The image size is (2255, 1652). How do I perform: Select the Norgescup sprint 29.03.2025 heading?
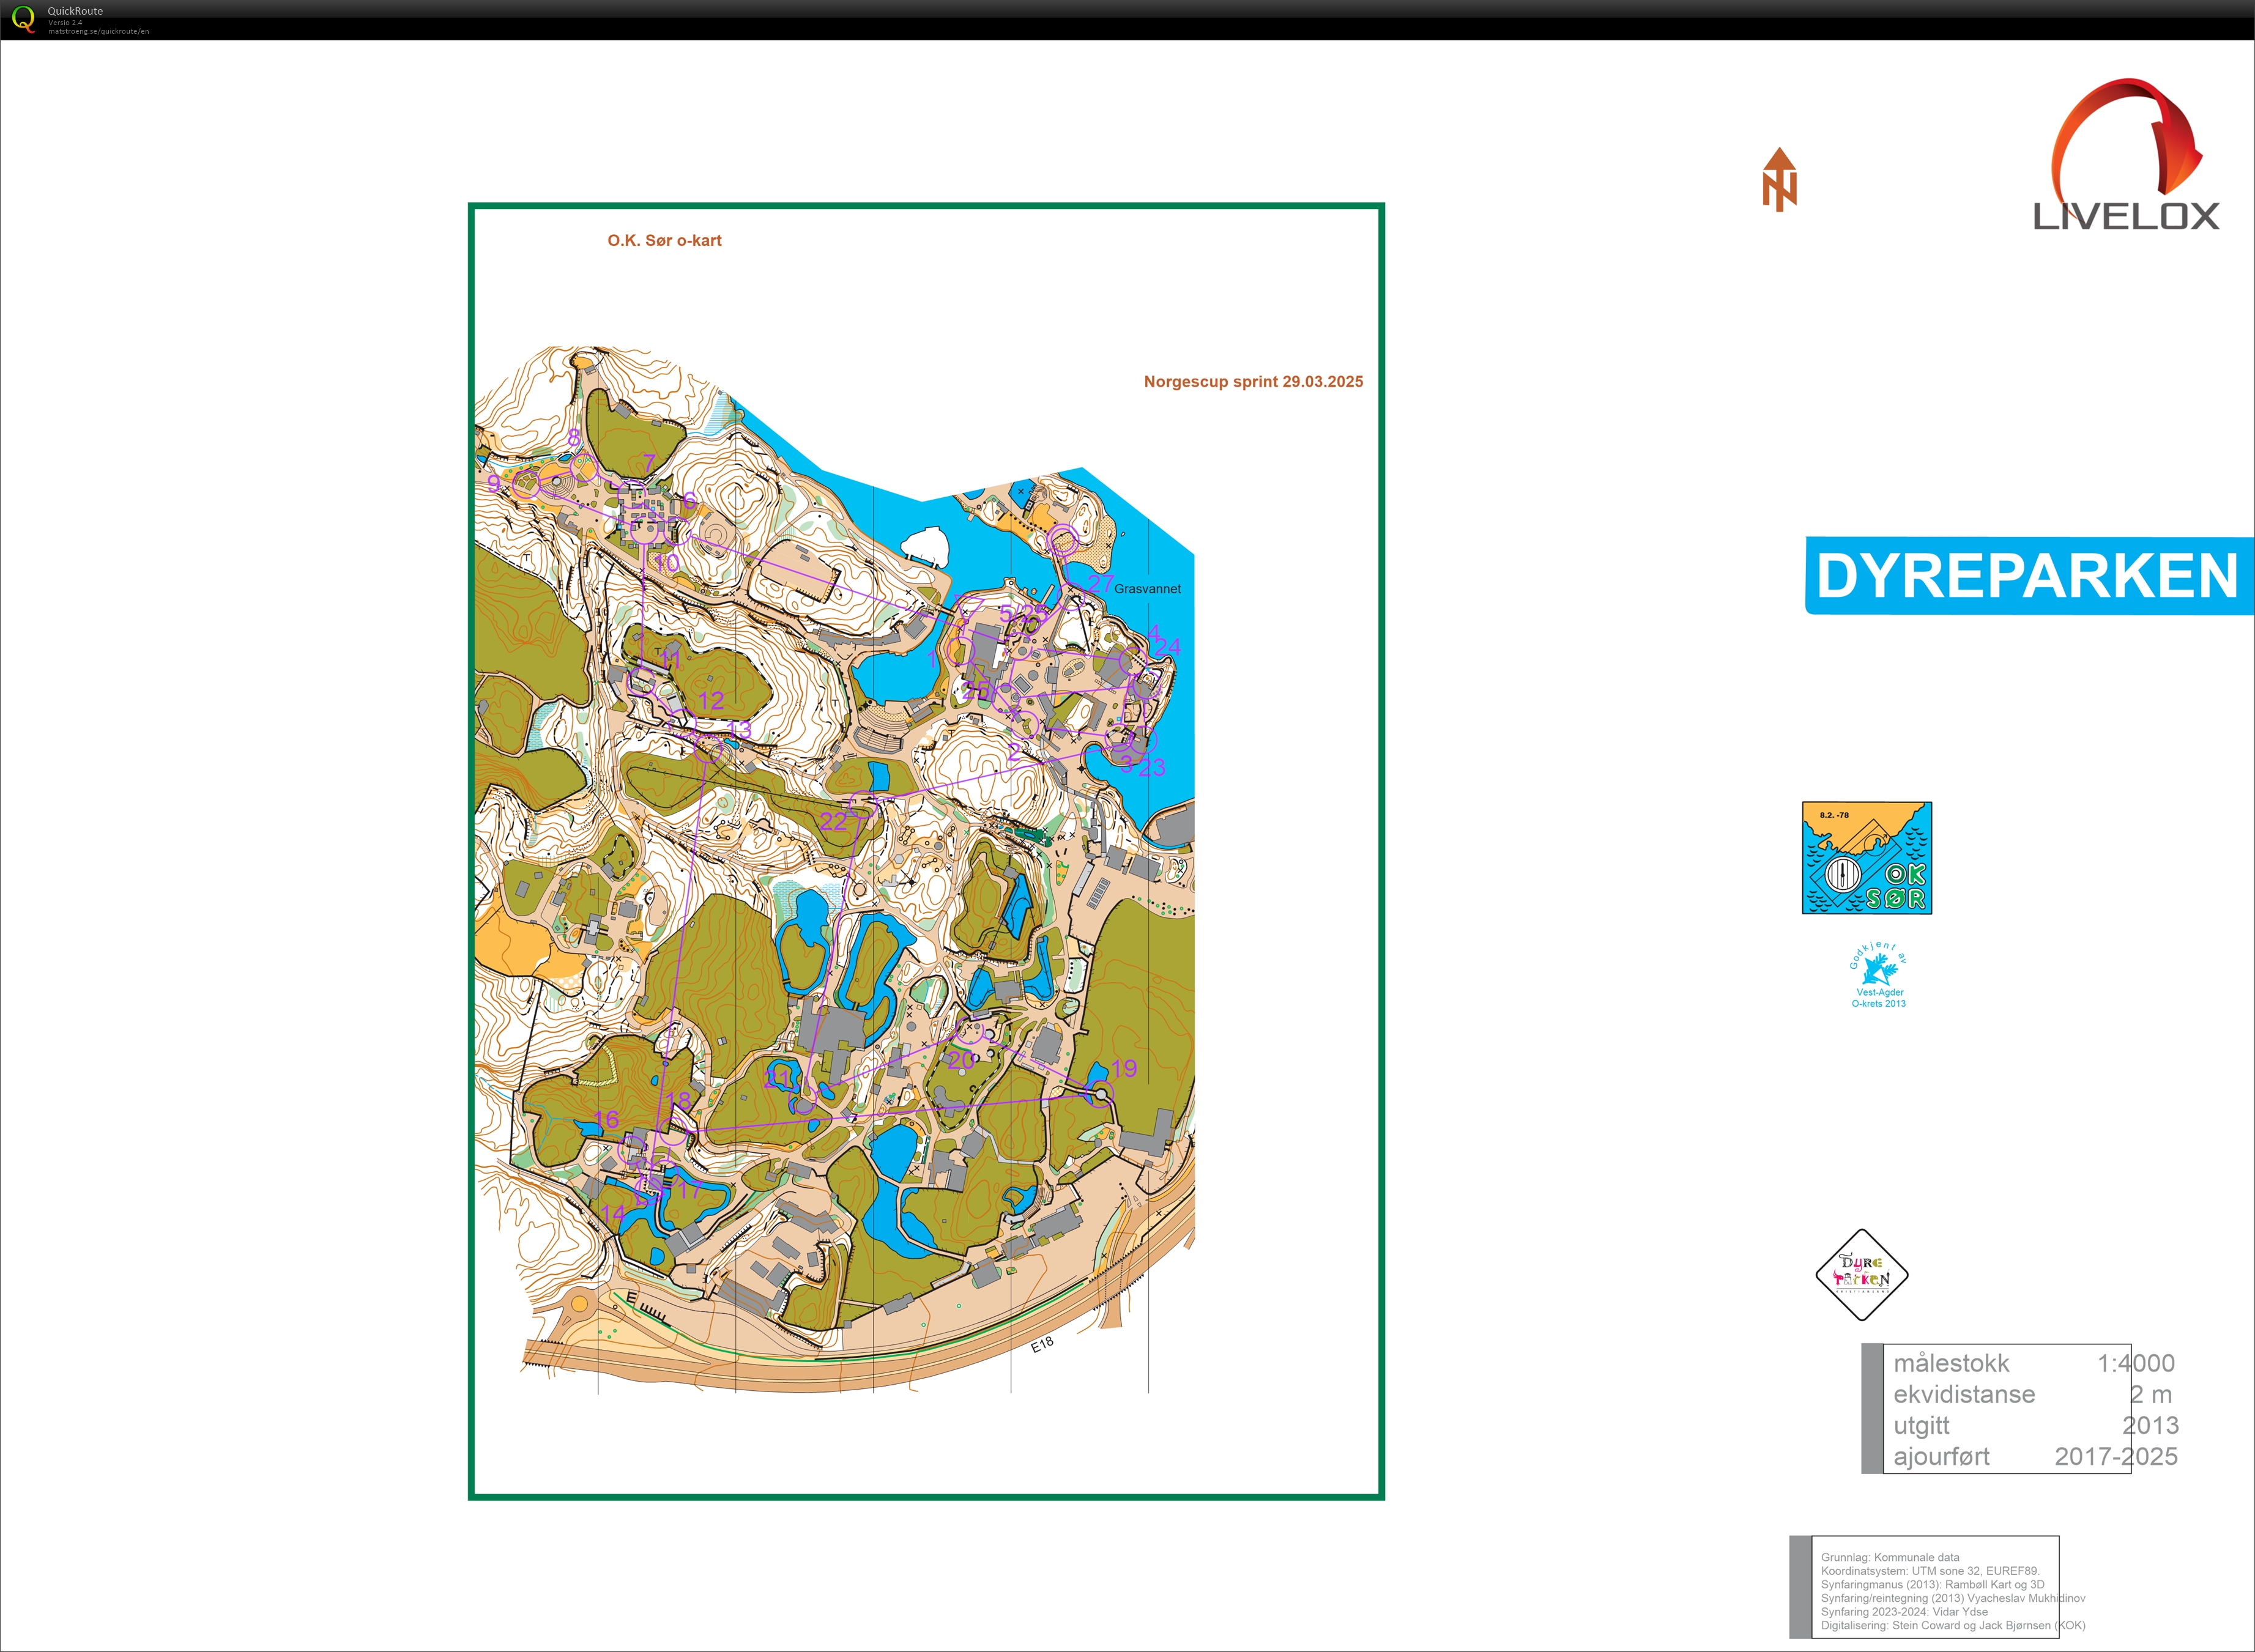tap(1253, 381)
